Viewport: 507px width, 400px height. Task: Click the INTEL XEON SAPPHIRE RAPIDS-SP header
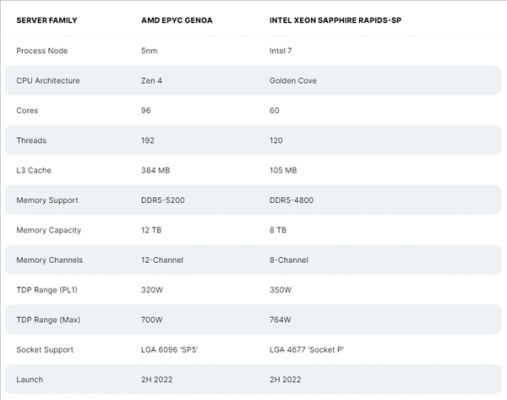tap(335, 20)
